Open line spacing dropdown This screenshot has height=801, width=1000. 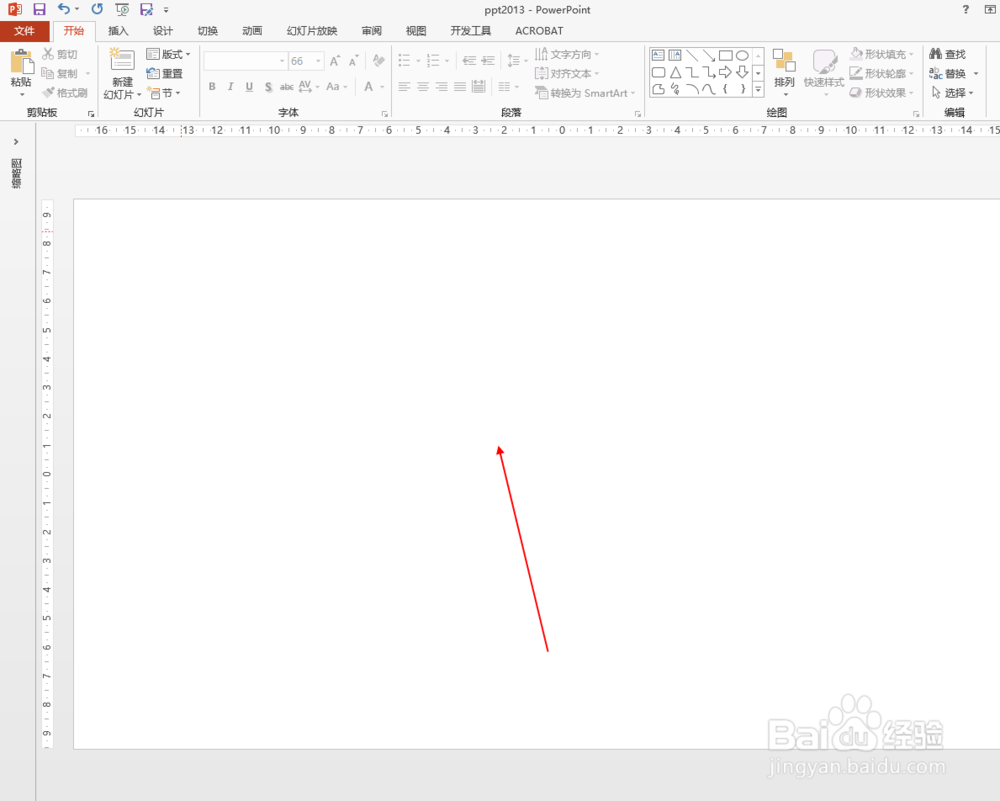tap(517, 61)
